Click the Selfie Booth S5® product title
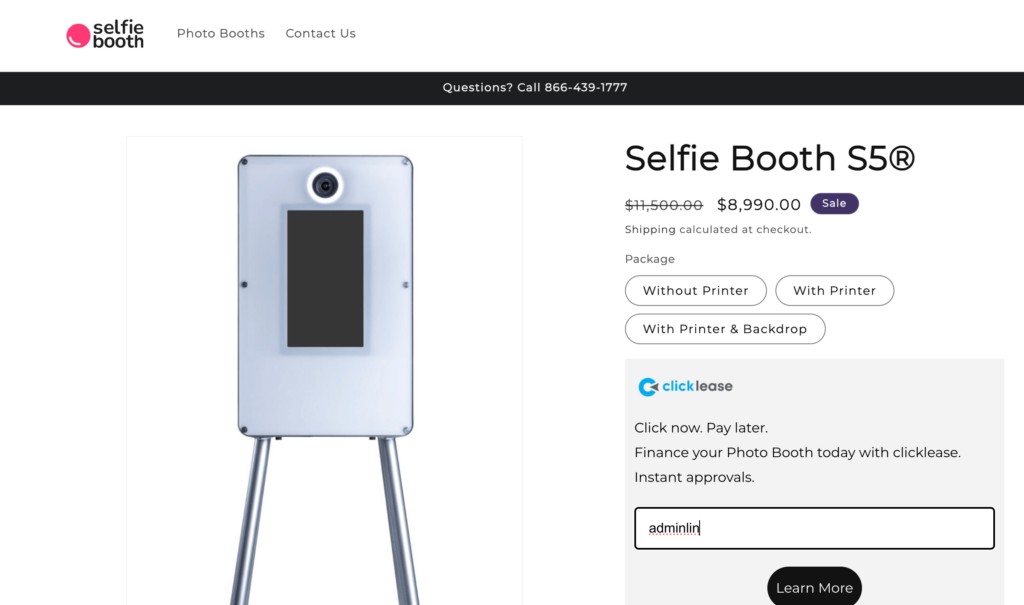This screenshot has width=1024, height=605. point(770,158)
